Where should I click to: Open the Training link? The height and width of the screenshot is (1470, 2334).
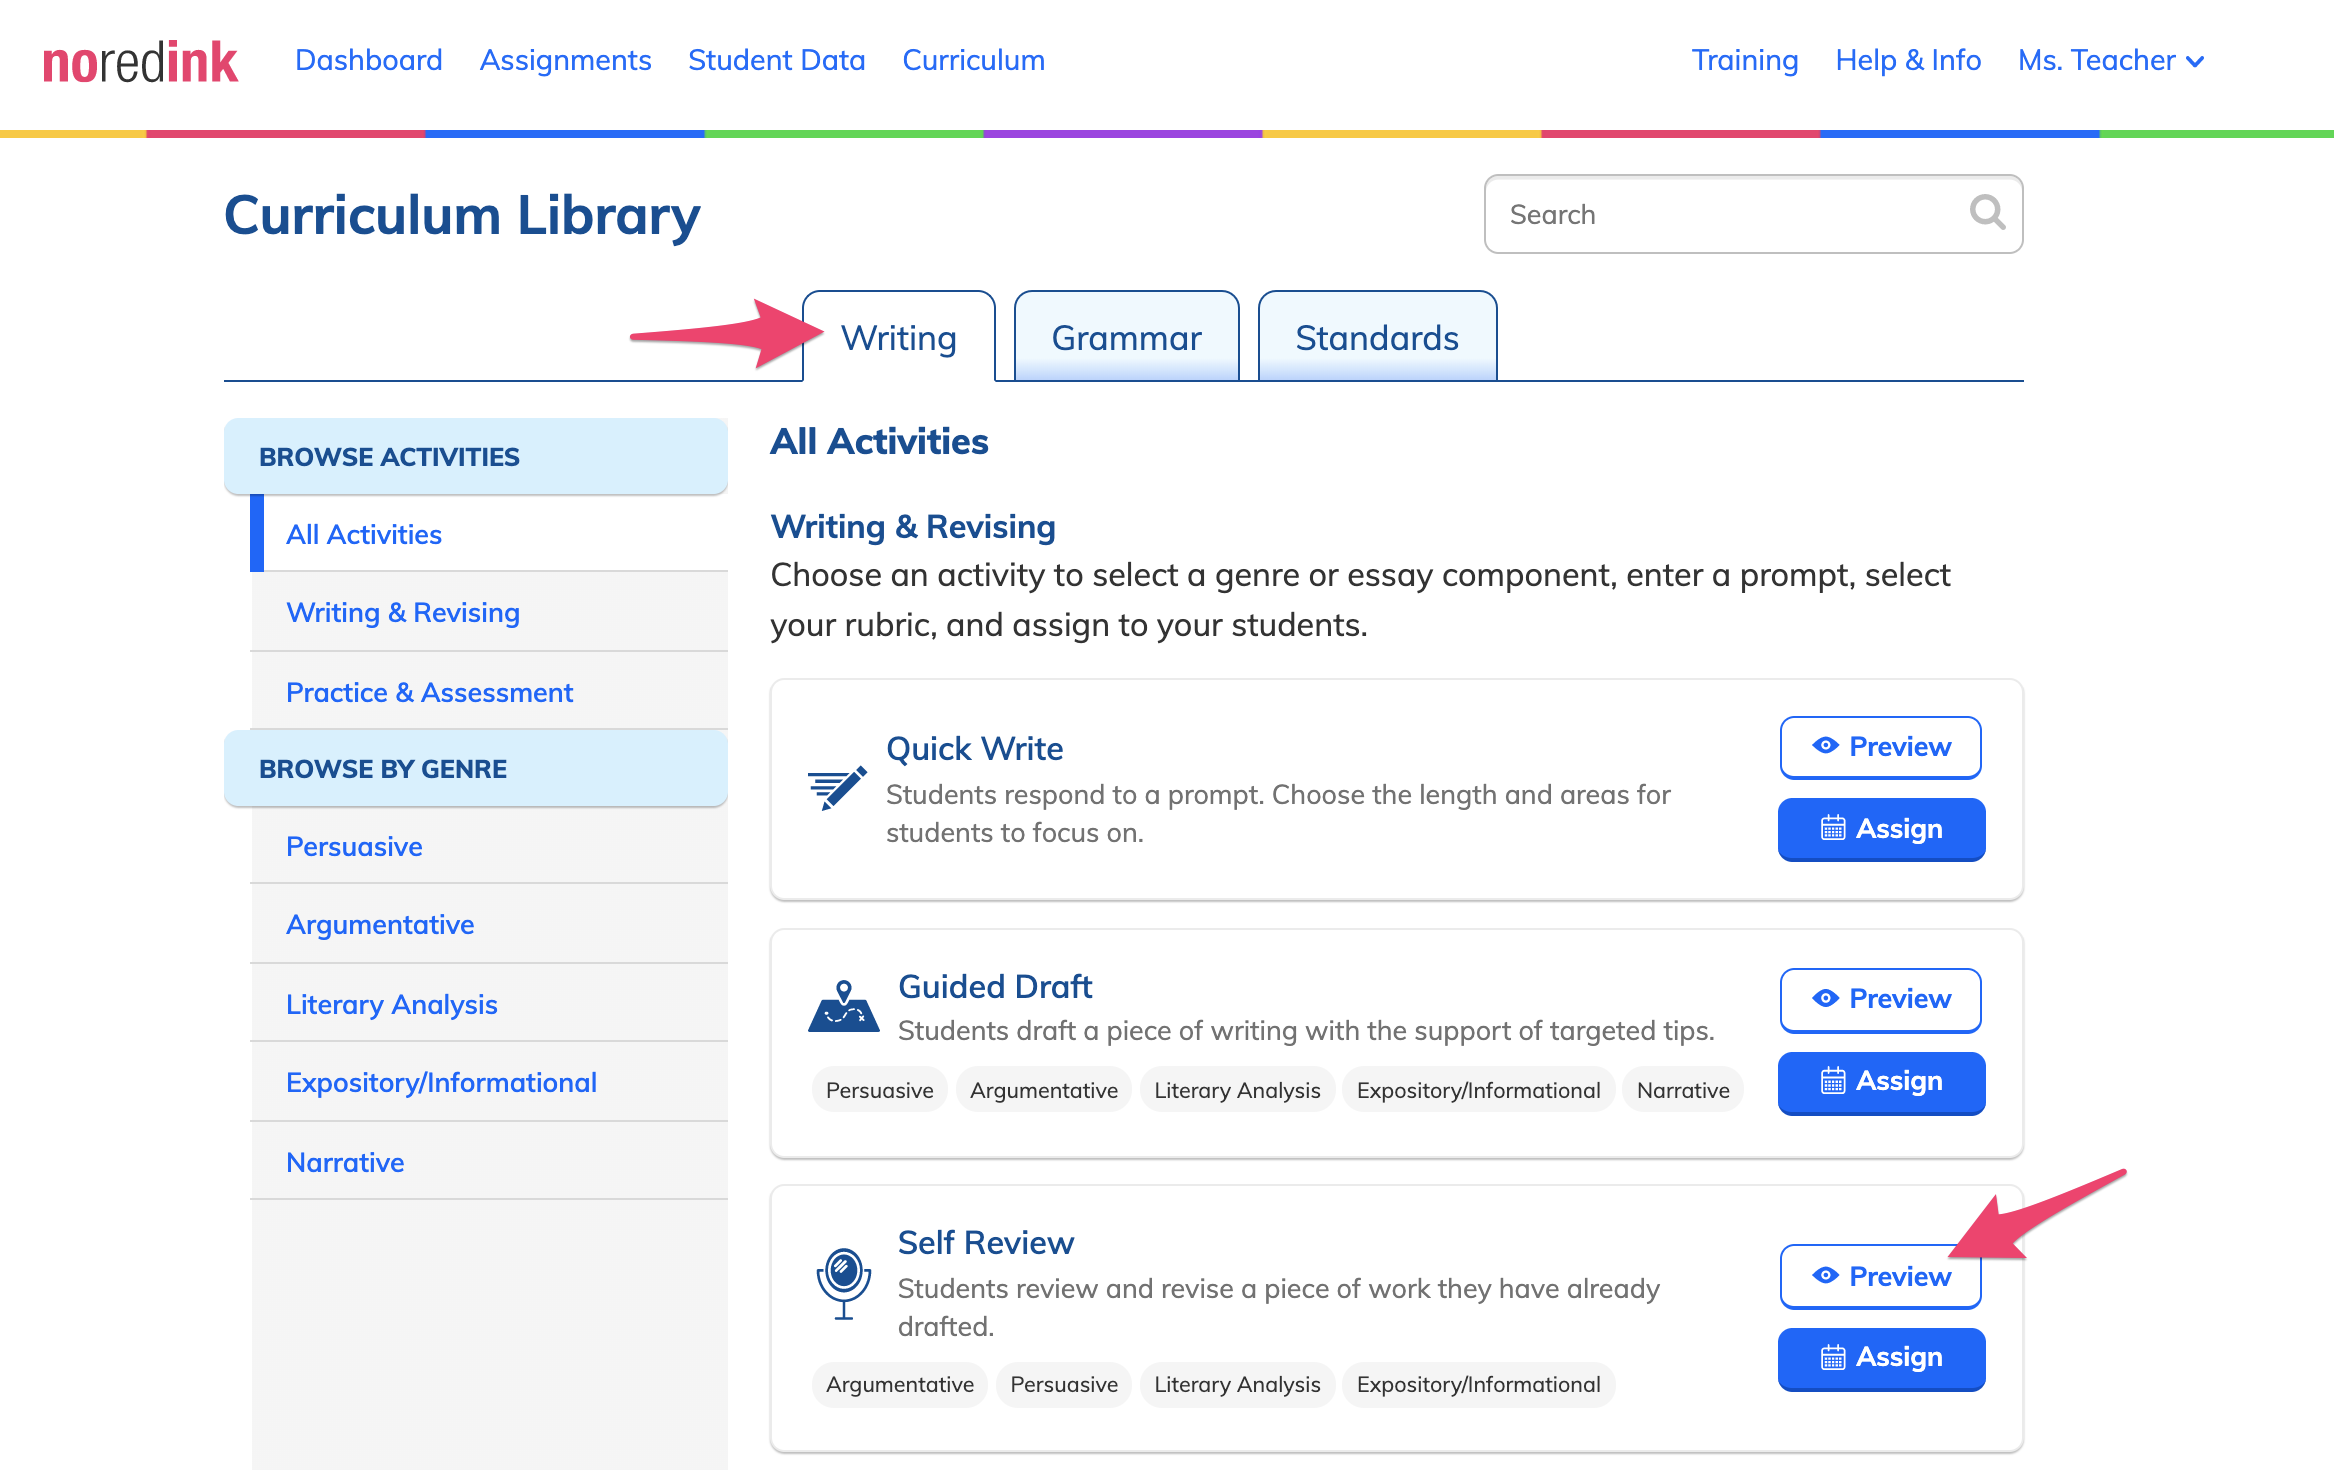1744,60
